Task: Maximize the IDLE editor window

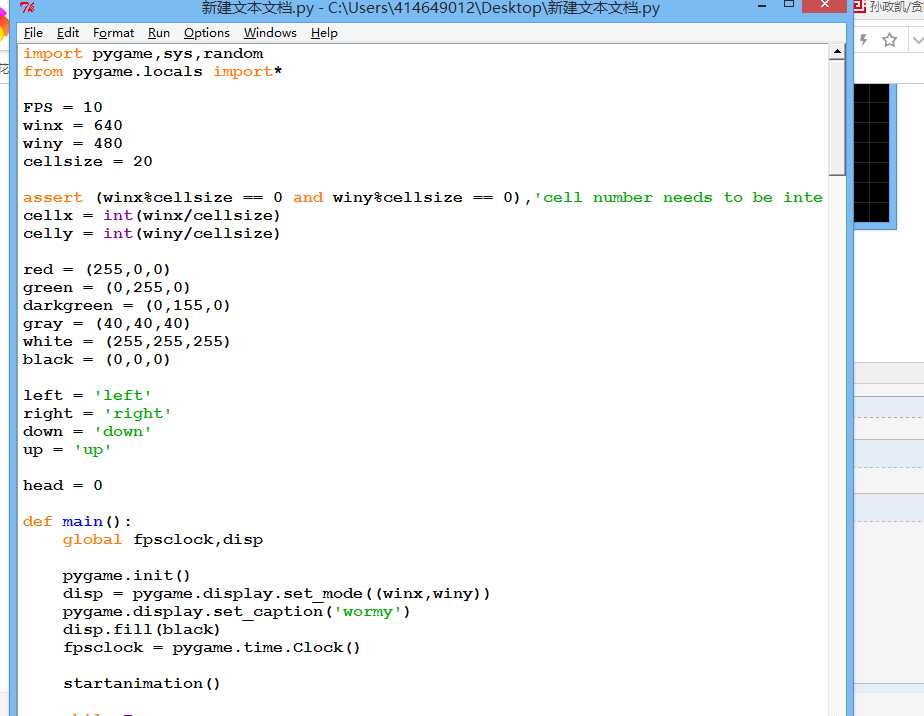Action: (789, 5)
